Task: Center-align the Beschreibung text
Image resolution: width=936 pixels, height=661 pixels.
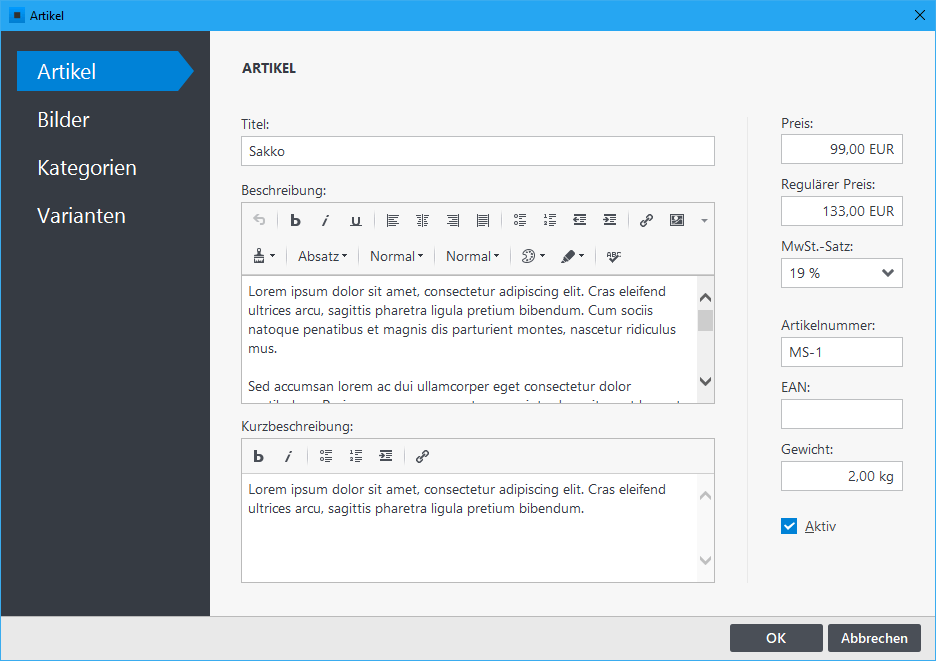Action: click(x=423, y=220)
